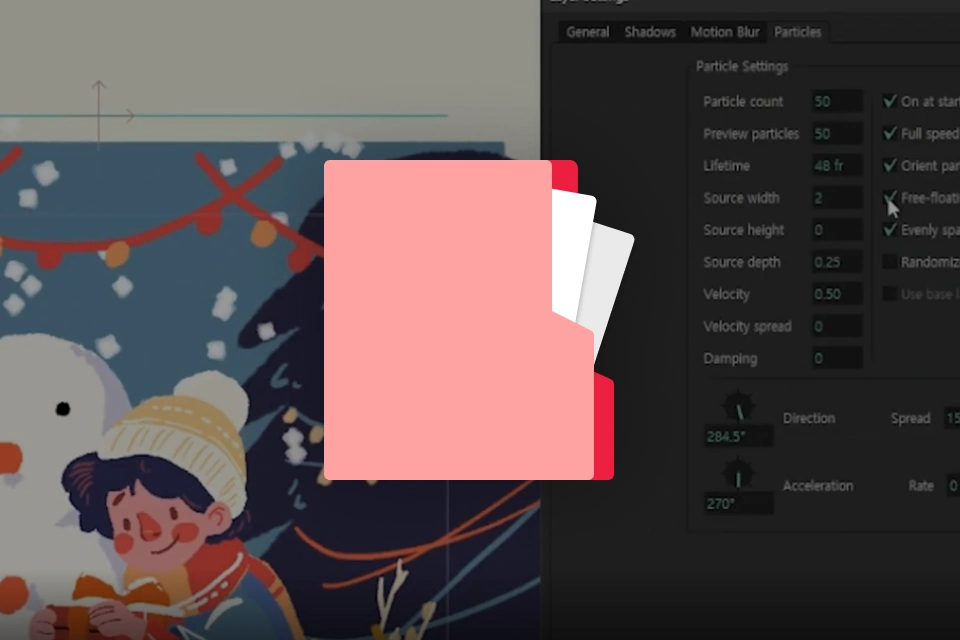Click the Source width field

pos(836,198)
